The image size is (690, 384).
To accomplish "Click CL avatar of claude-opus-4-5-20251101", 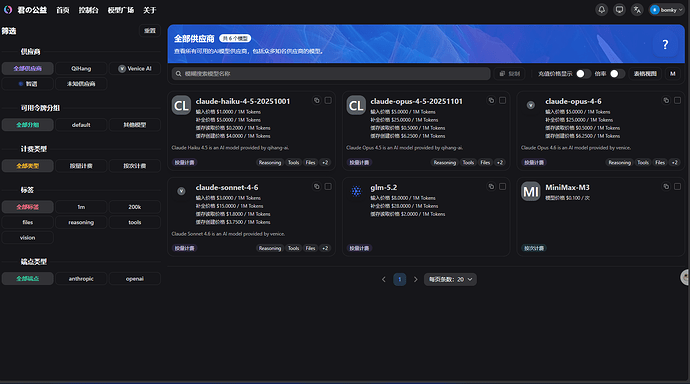I will (x=356, y=106).
